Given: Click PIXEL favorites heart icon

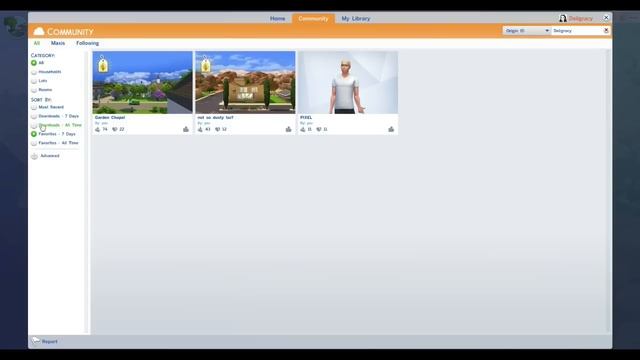Looking at the screenshot, I should (319, 129).
